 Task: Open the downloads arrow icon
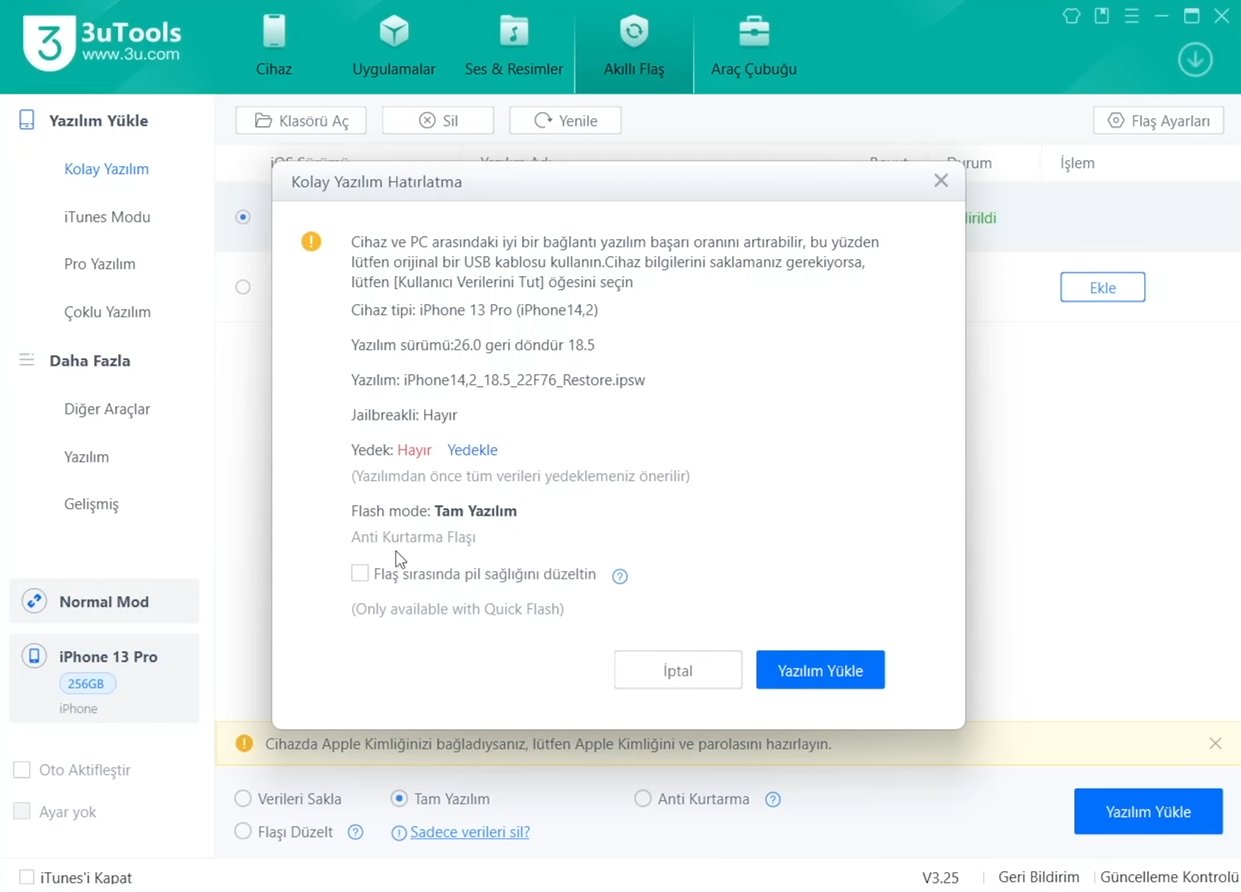point(1195,59)
